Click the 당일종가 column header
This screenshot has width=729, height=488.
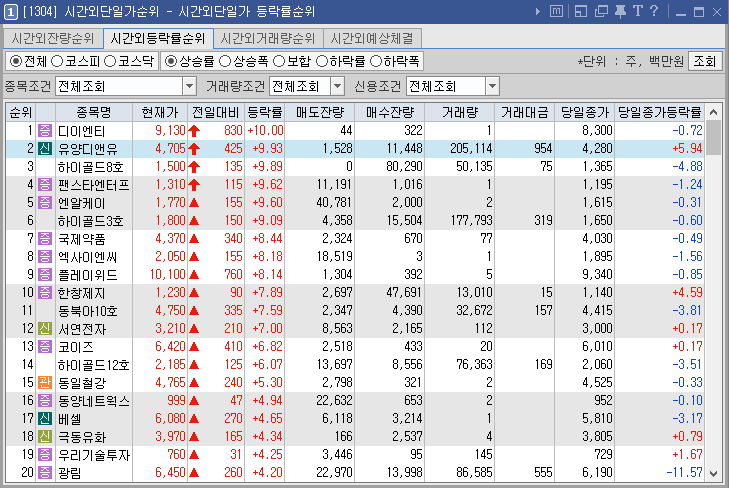(x=584, y=112)
